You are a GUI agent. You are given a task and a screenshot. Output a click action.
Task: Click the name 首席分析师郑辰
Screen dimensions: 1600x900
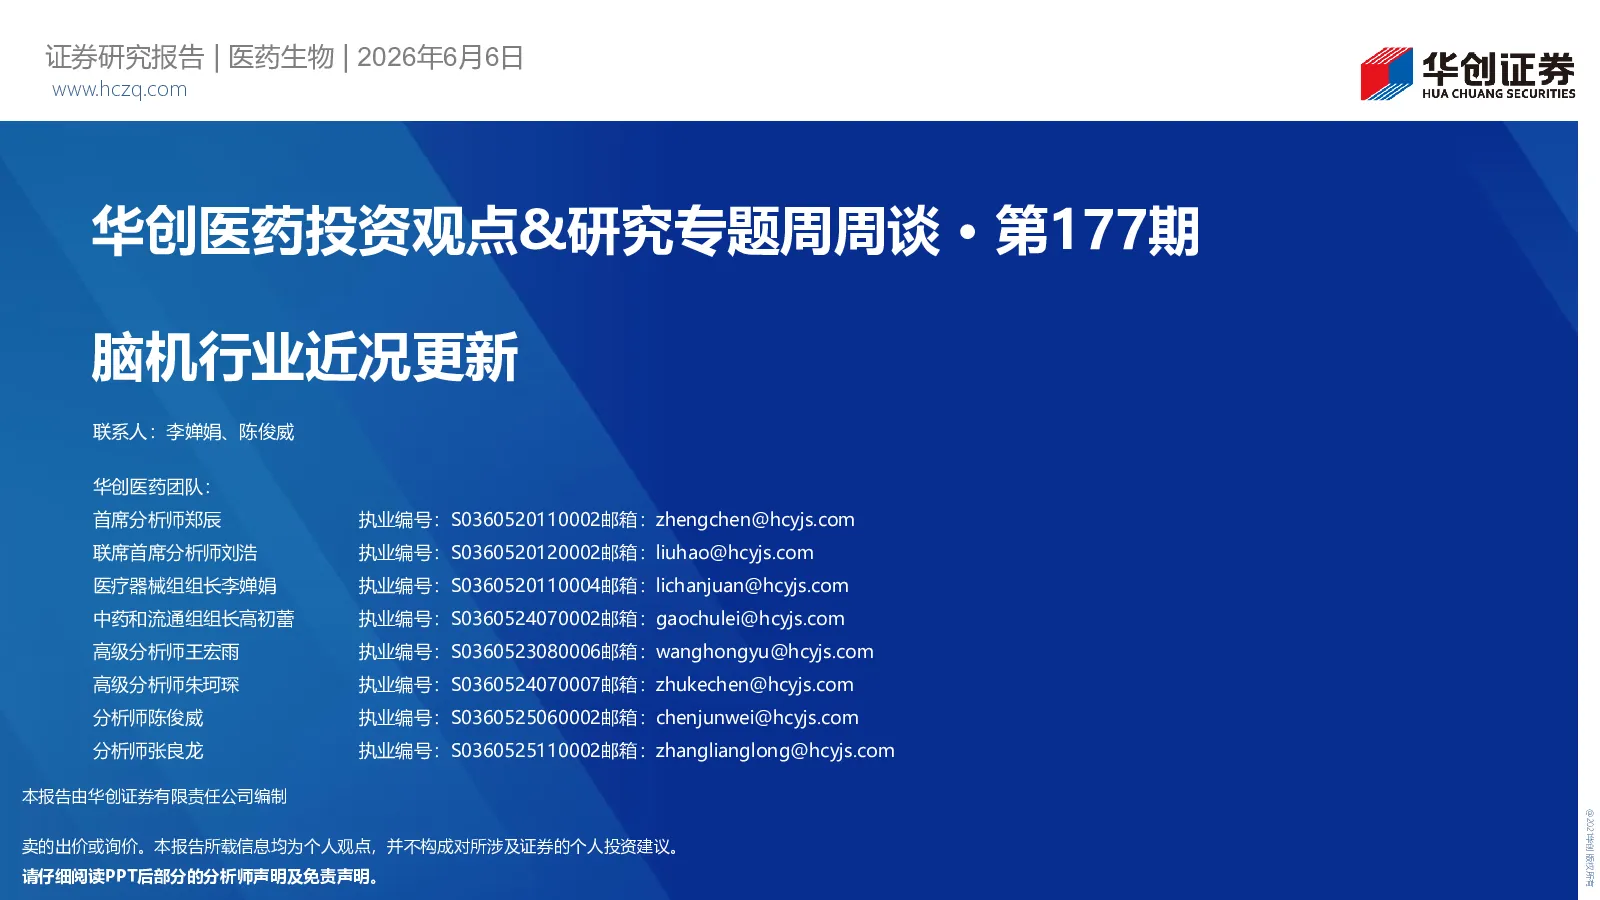(157, 520)
